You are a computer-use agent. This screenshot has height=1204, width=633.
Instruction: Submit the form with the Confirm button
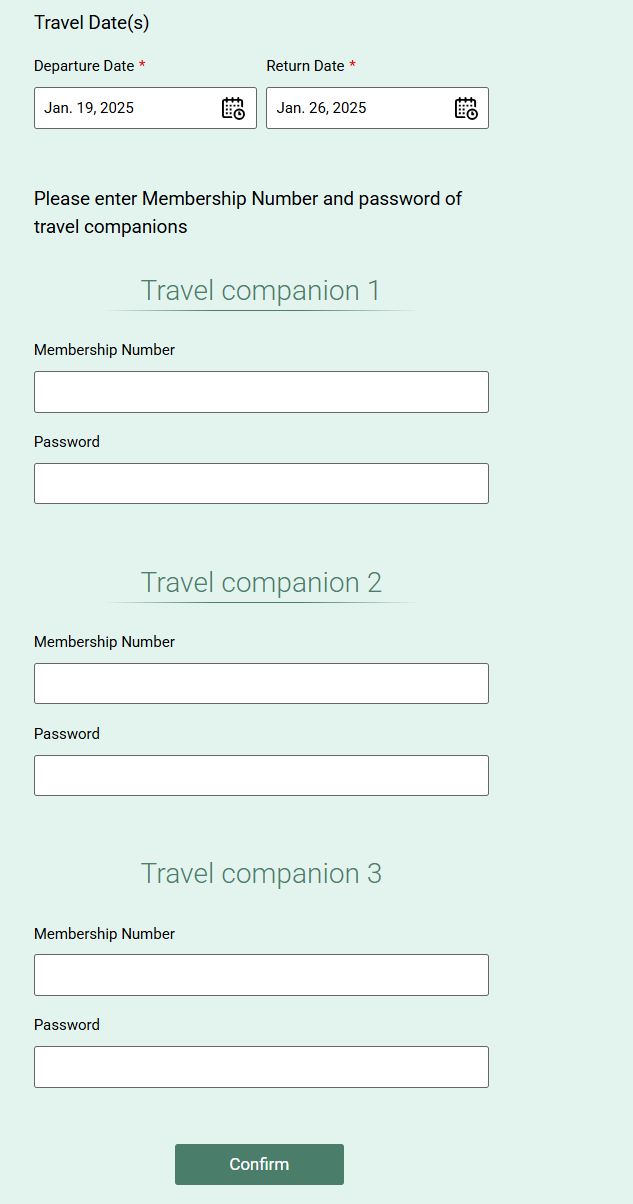[259, 1164]
